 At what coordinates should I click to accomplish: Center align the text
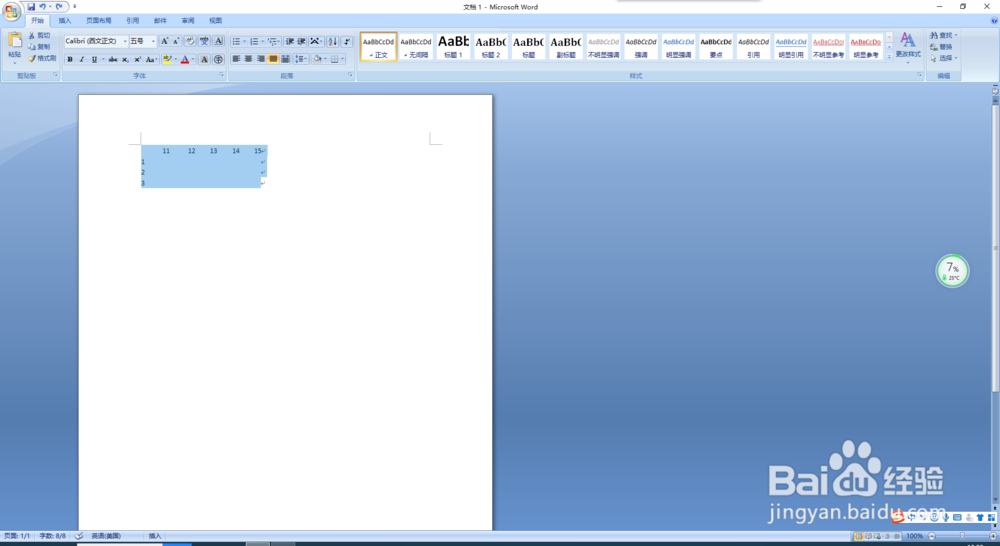click(248, 59)
